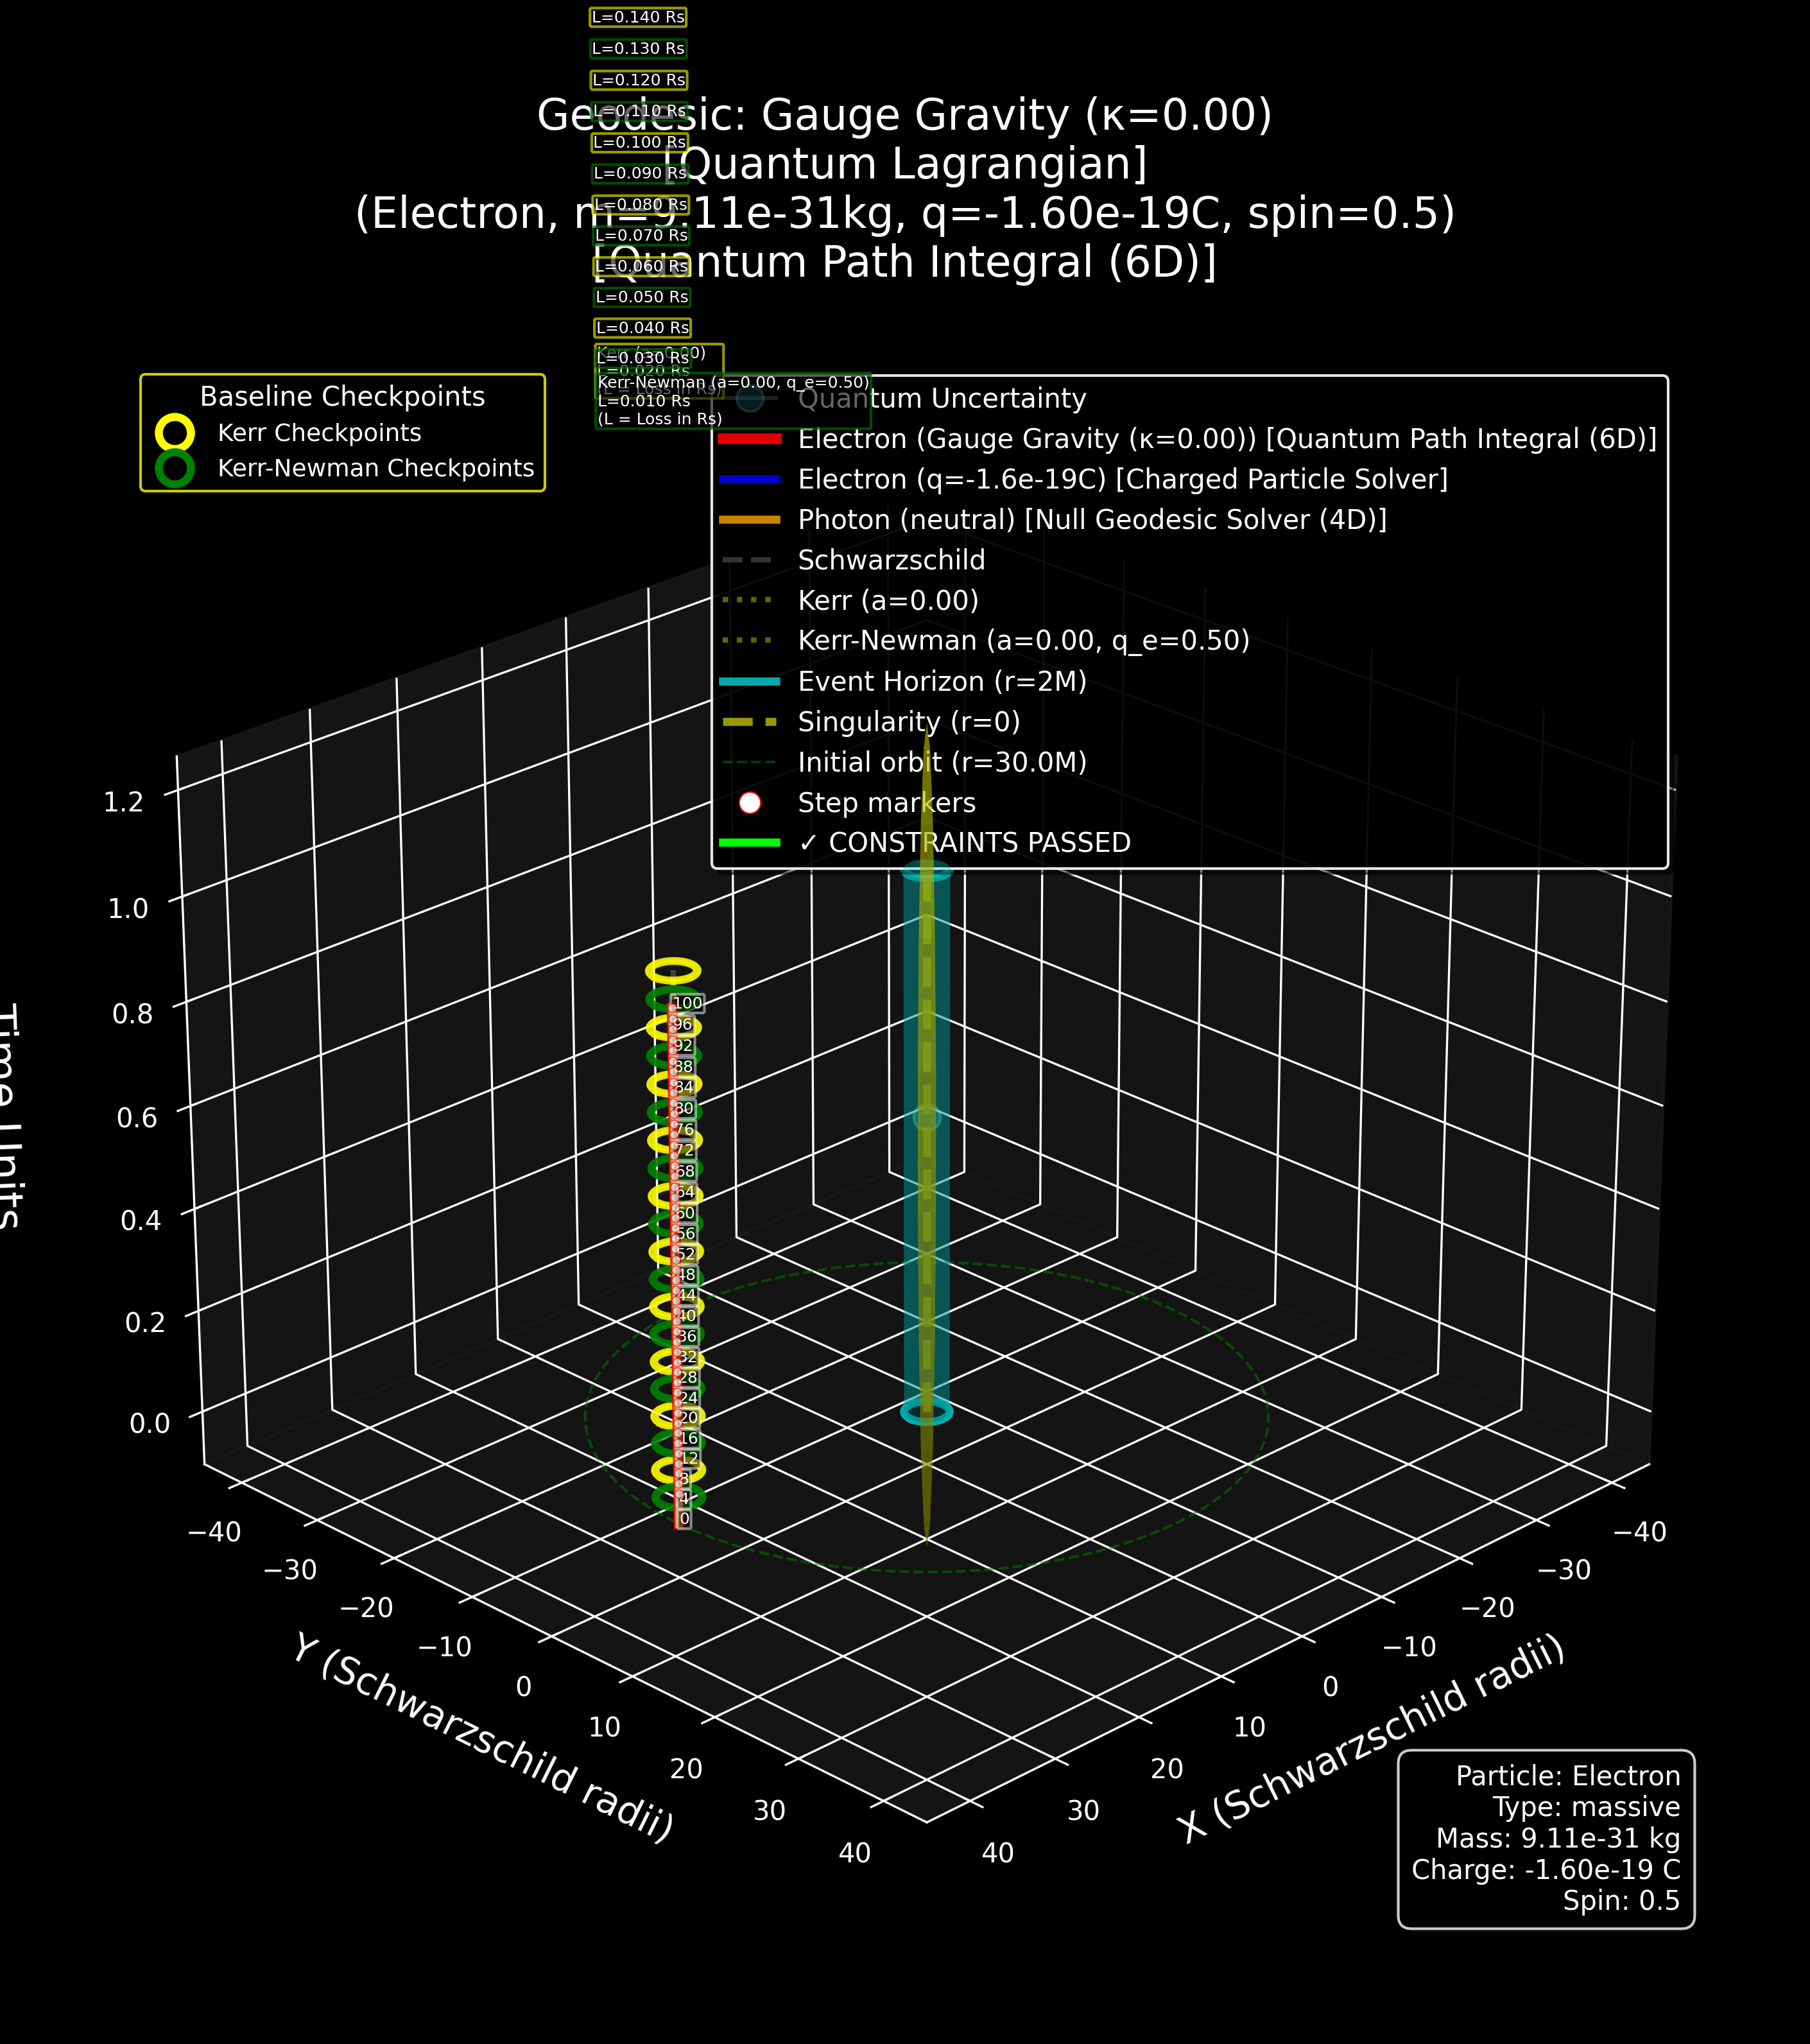Click the 'Event Horizon (r=2M)' legend text
This screenshot has height=2044, width=1810.
click(942, 681)
